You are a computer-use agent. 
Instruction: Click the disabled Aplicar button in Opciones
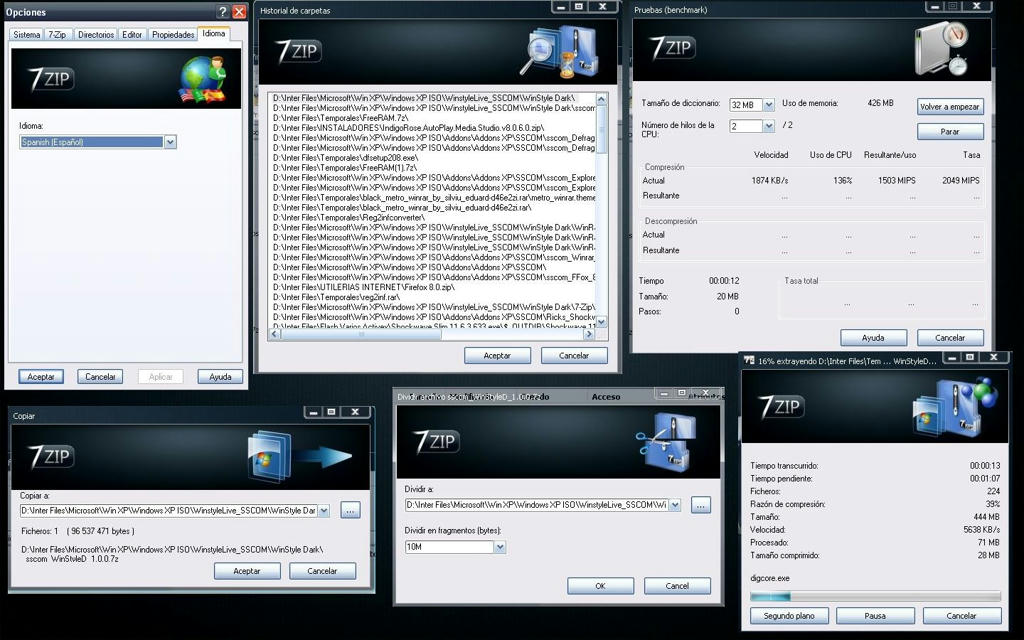(x=161, y=377)
